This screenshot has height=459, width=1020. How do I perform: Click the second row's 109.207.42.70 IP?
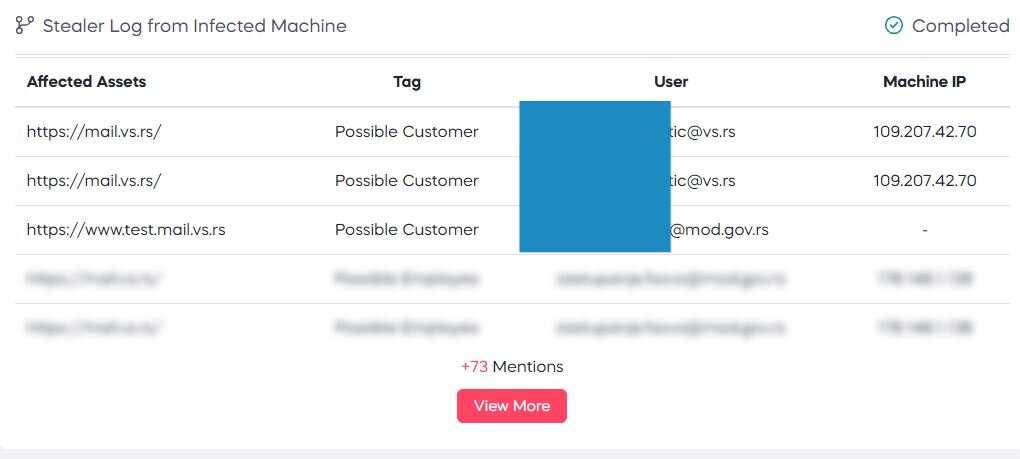point(924,181)
